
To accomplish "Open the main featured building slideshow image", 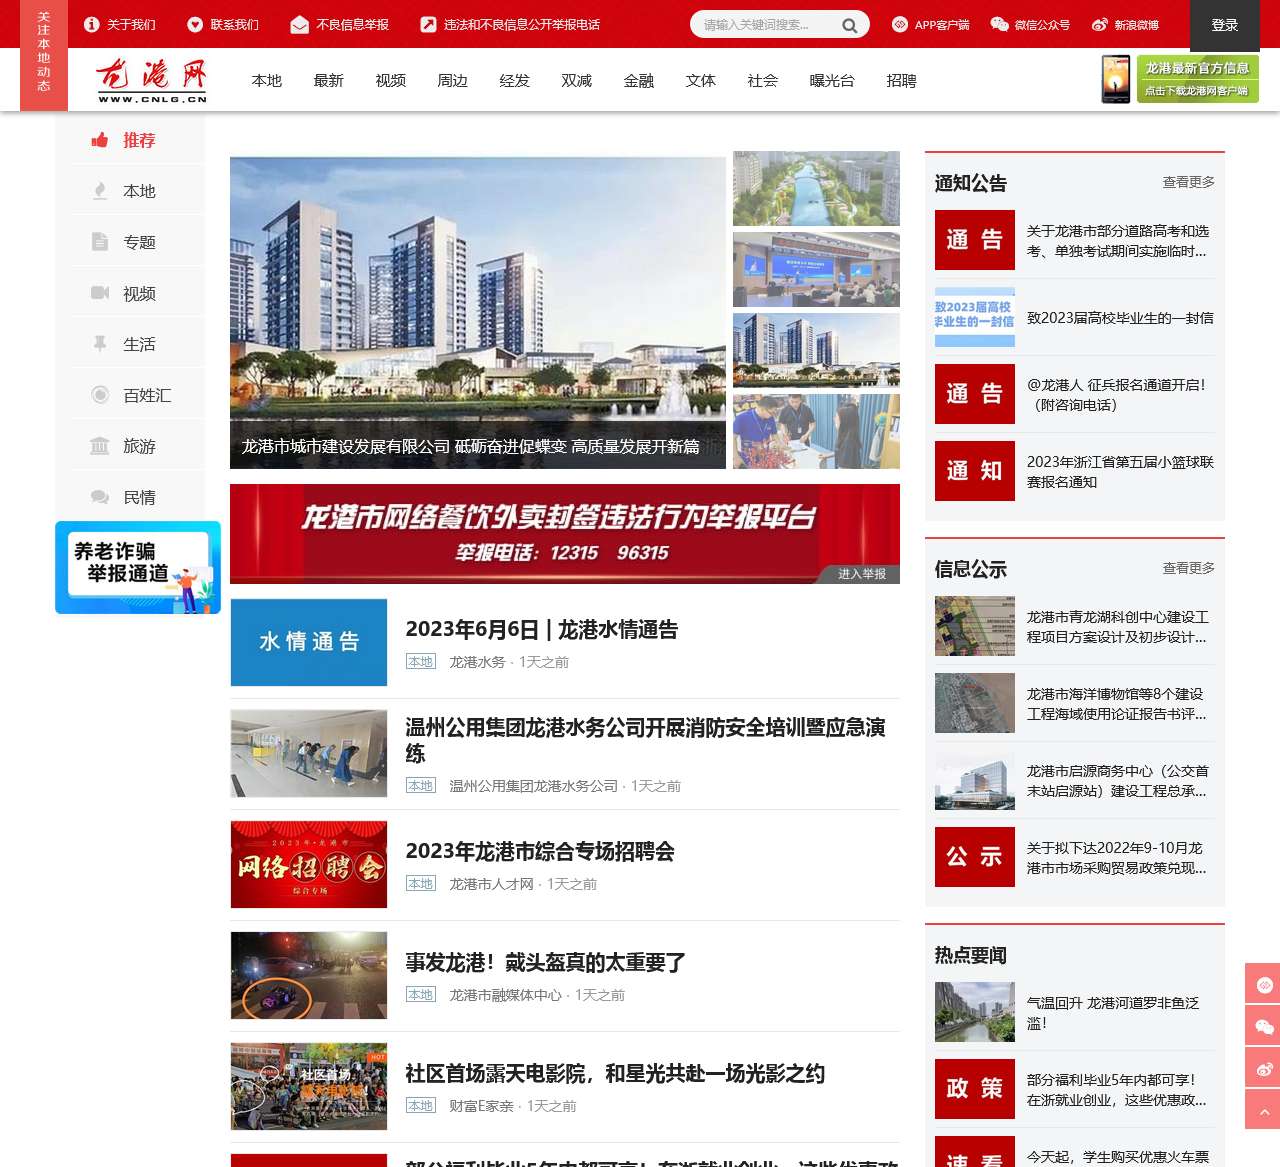I will pos(478,312).
